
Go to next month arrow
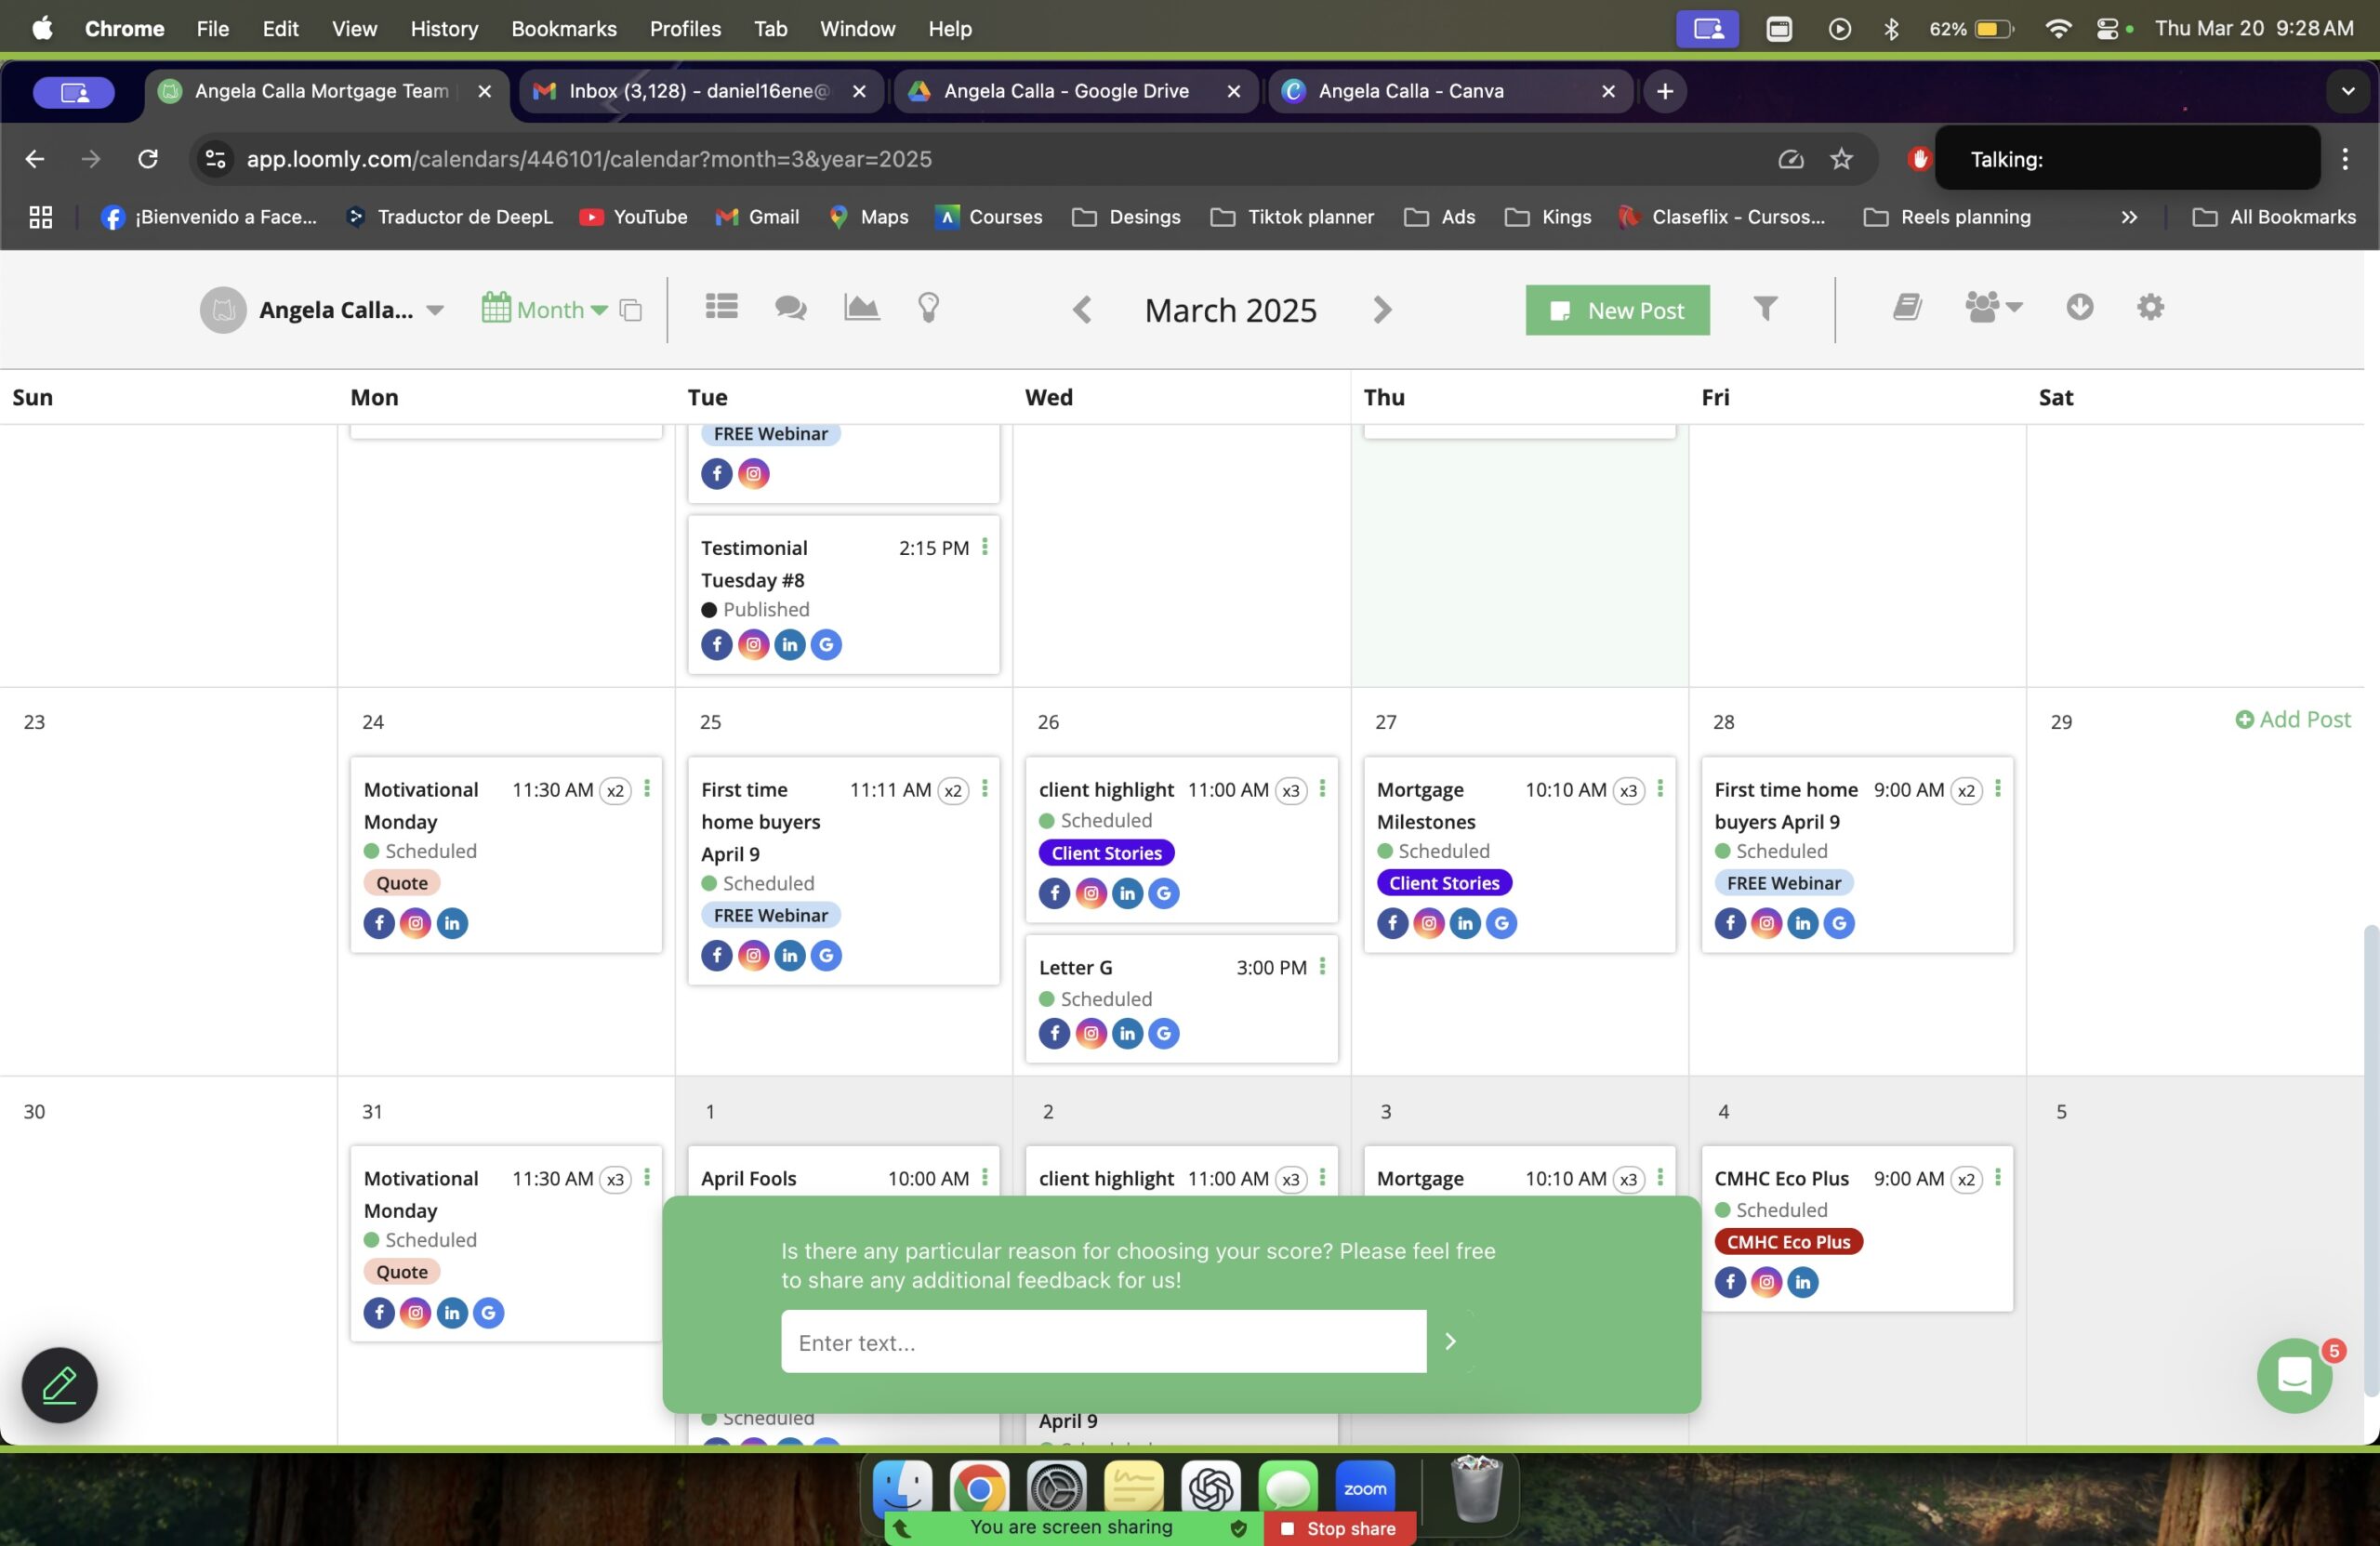pyautogui.click(x=1382, y=310)
